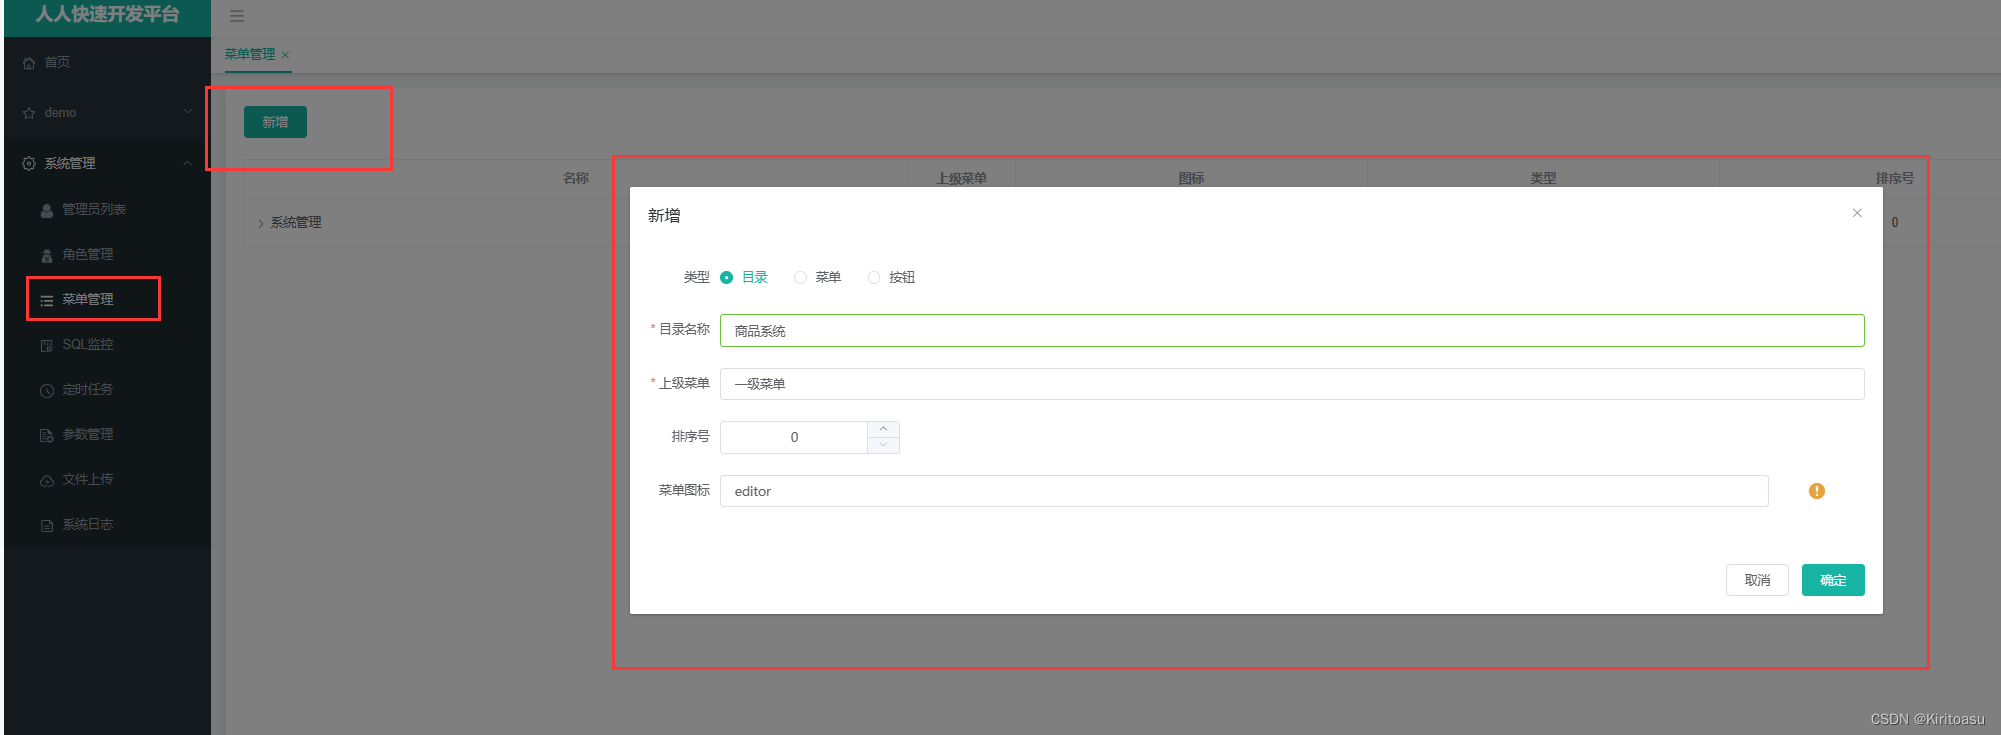Switch to the 菜单管理 tab
Screen dimensions: 2001x735
[250, 54]
